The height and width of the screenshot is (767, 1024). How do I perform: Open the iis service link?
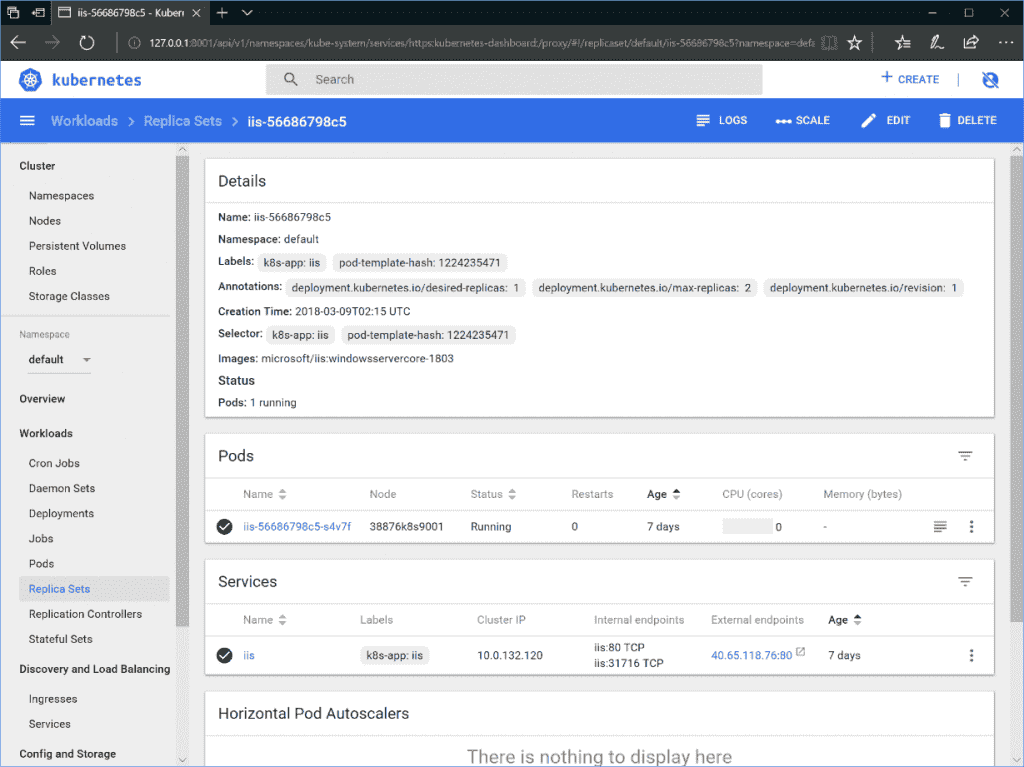(x=249, y=655)
